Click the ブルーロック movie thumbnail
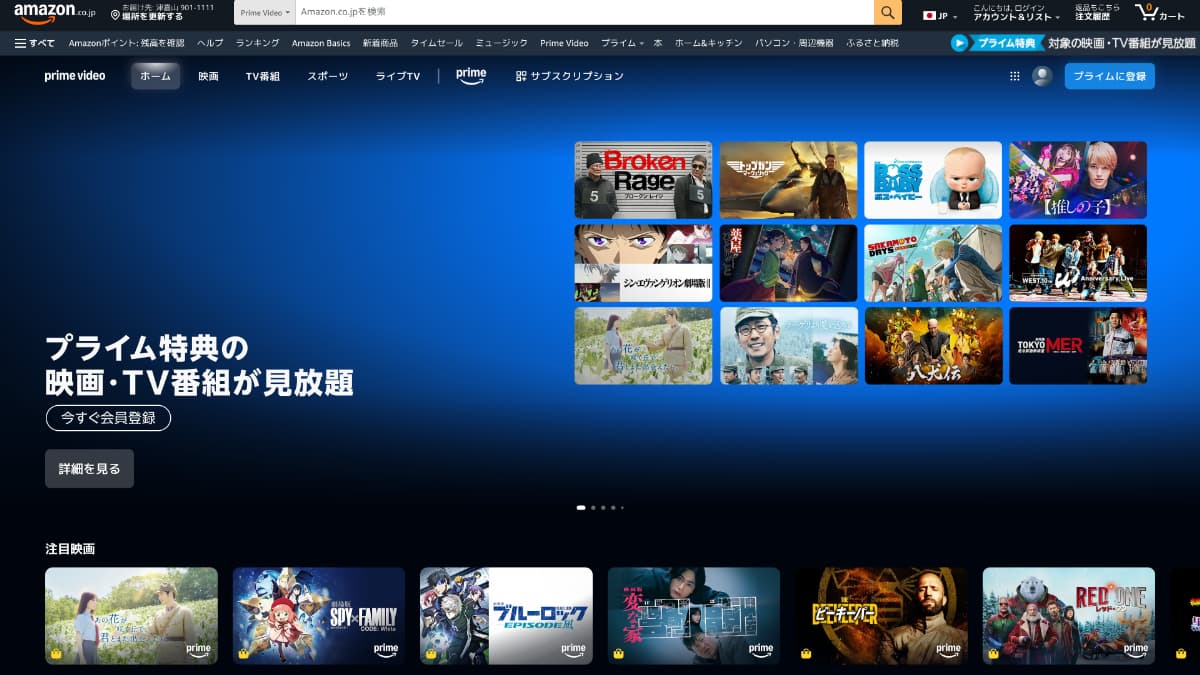Screen dimensions: 1200x675 506,613
